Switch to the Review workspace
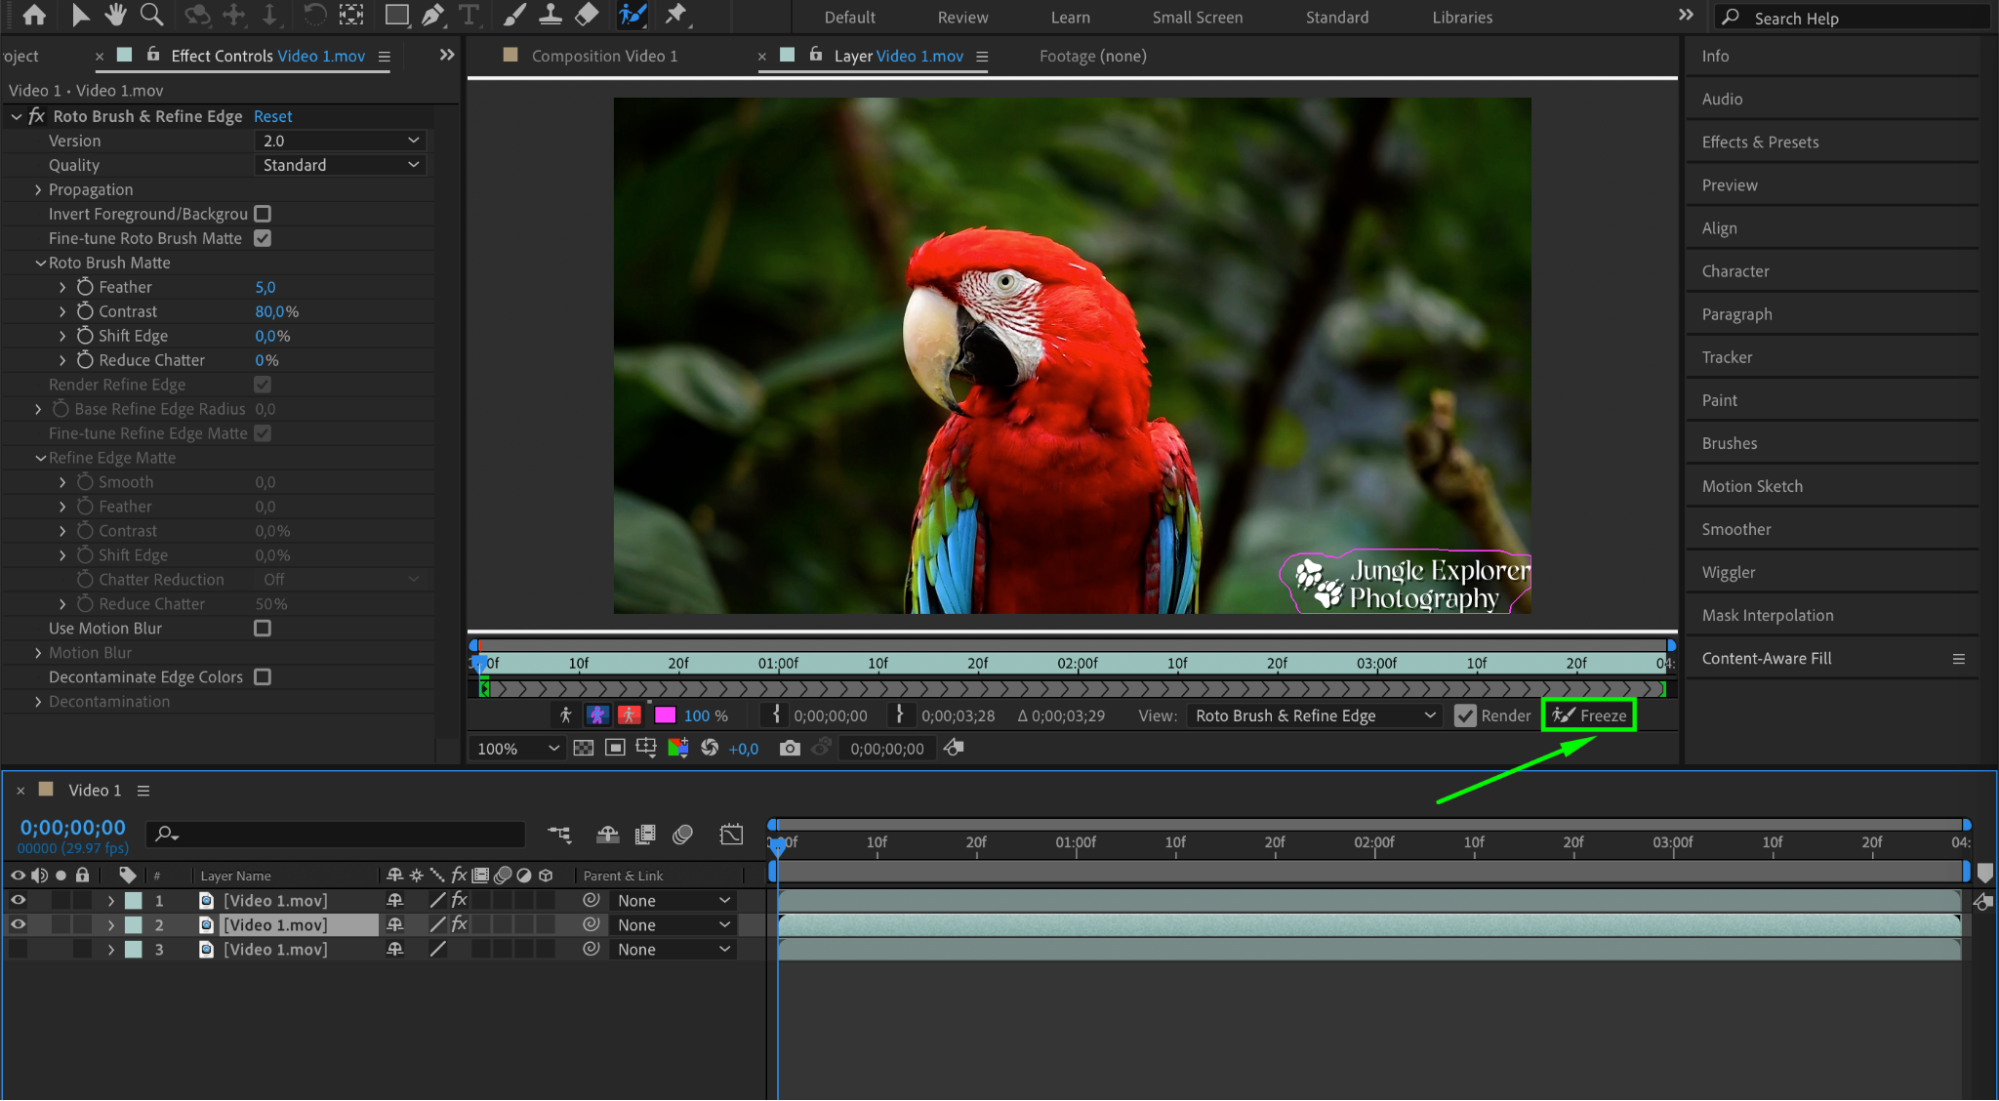Viewport: 1999px width, 1101px height. [x=962, y=17]
